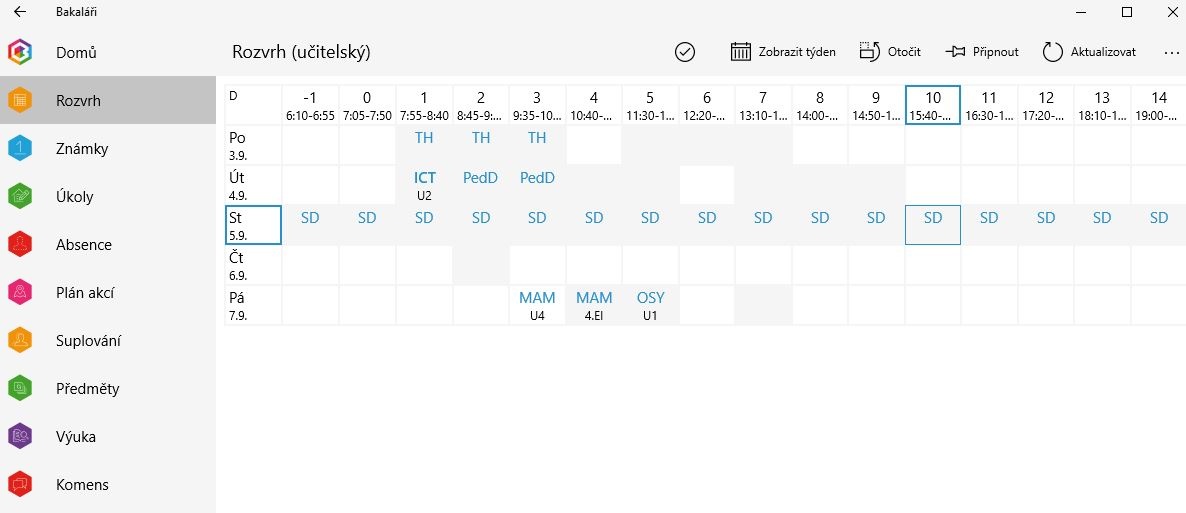Click the Absence sidebar icon
Screen dimensions: 1186x513
(20, 244)
